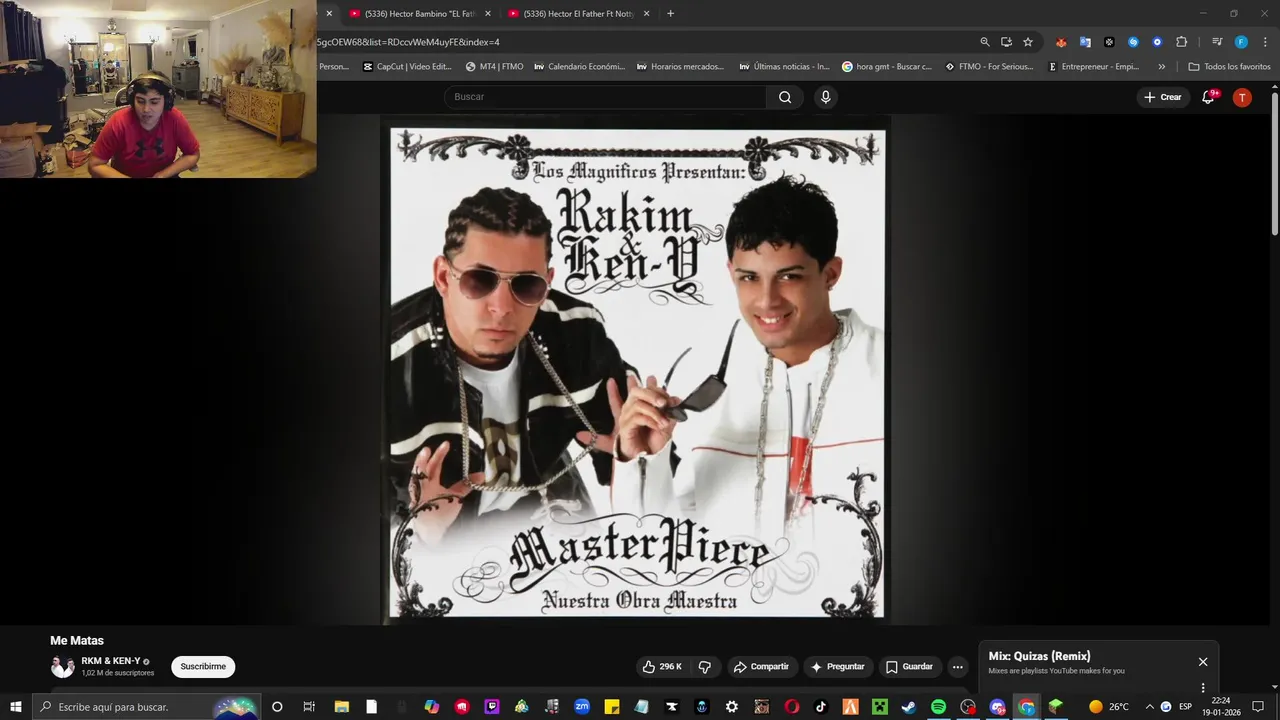Show hidden bookmarks with double chevron
Screen dimensions: 1280x720
(x=1161, y=67)
